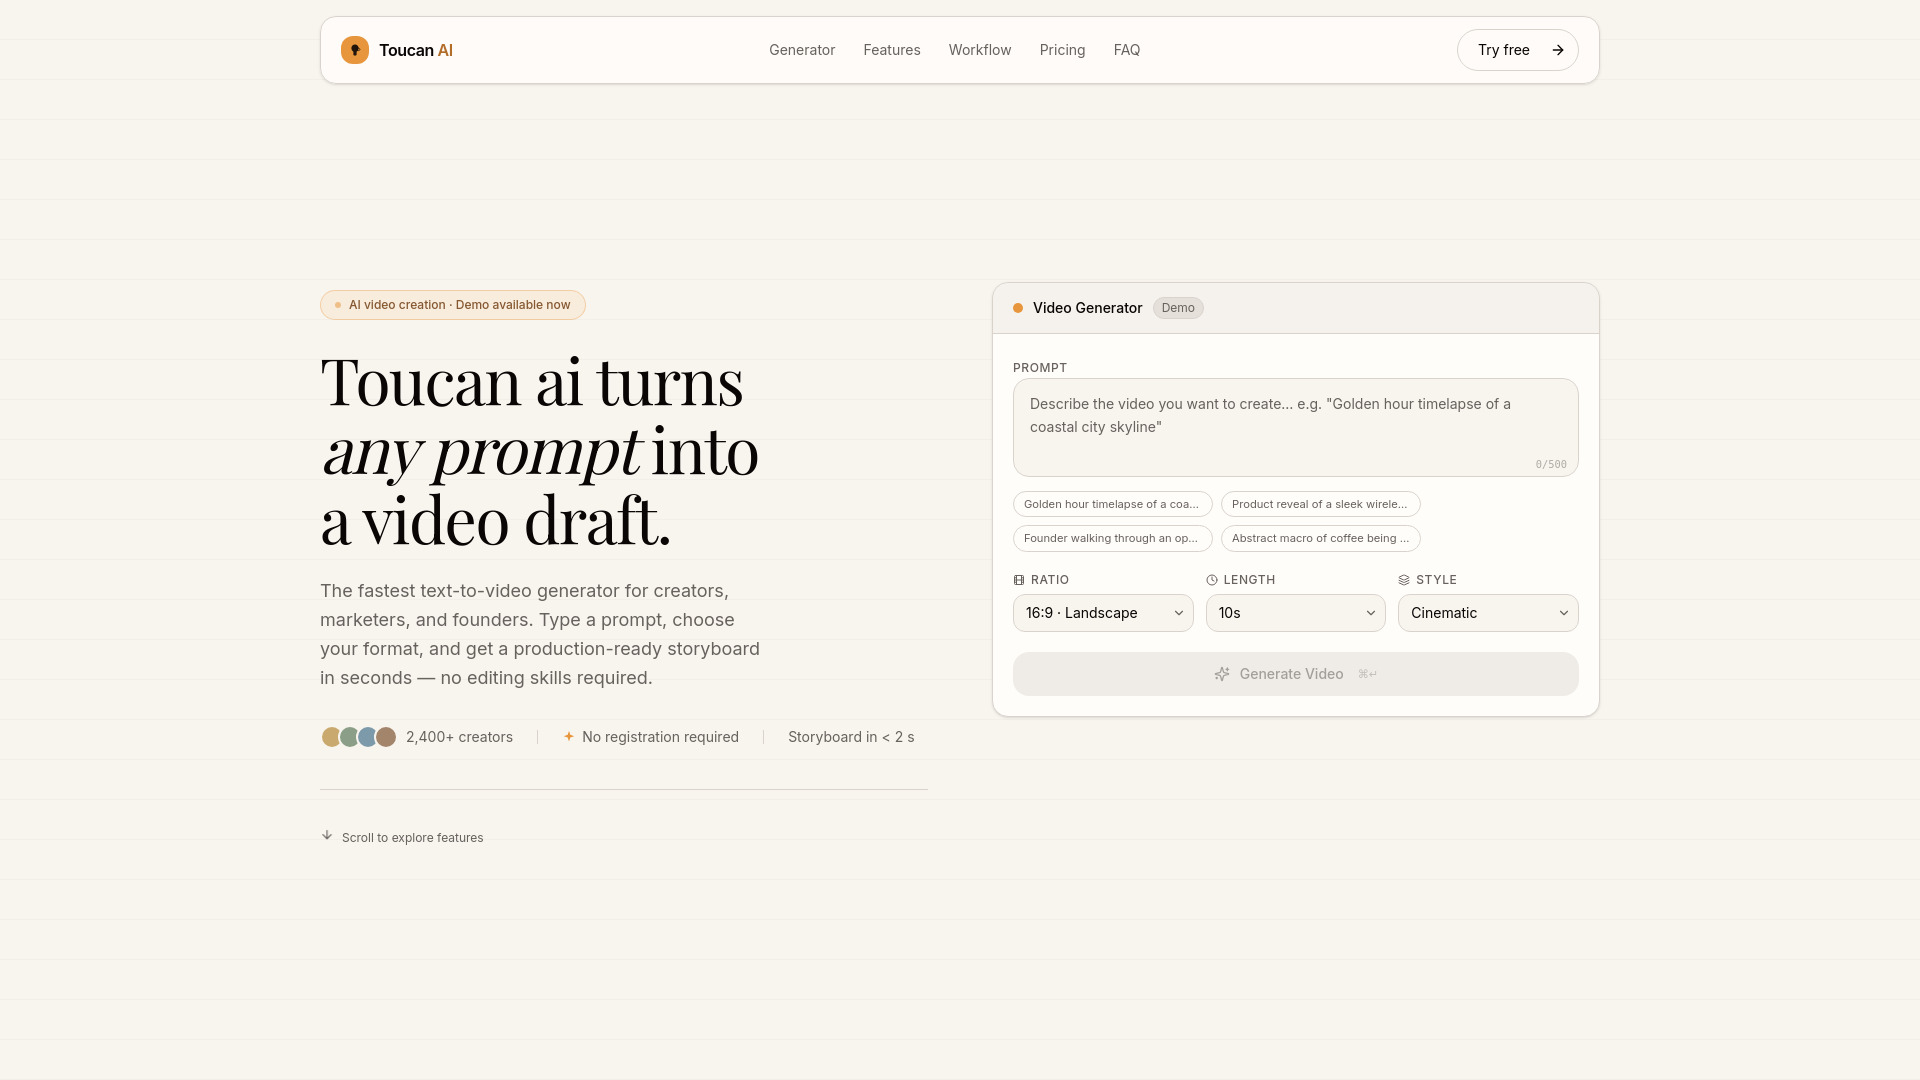
Task: Open the Ratio 16:9 Landscape dropdown
Action: click(x=1103, y=613)
